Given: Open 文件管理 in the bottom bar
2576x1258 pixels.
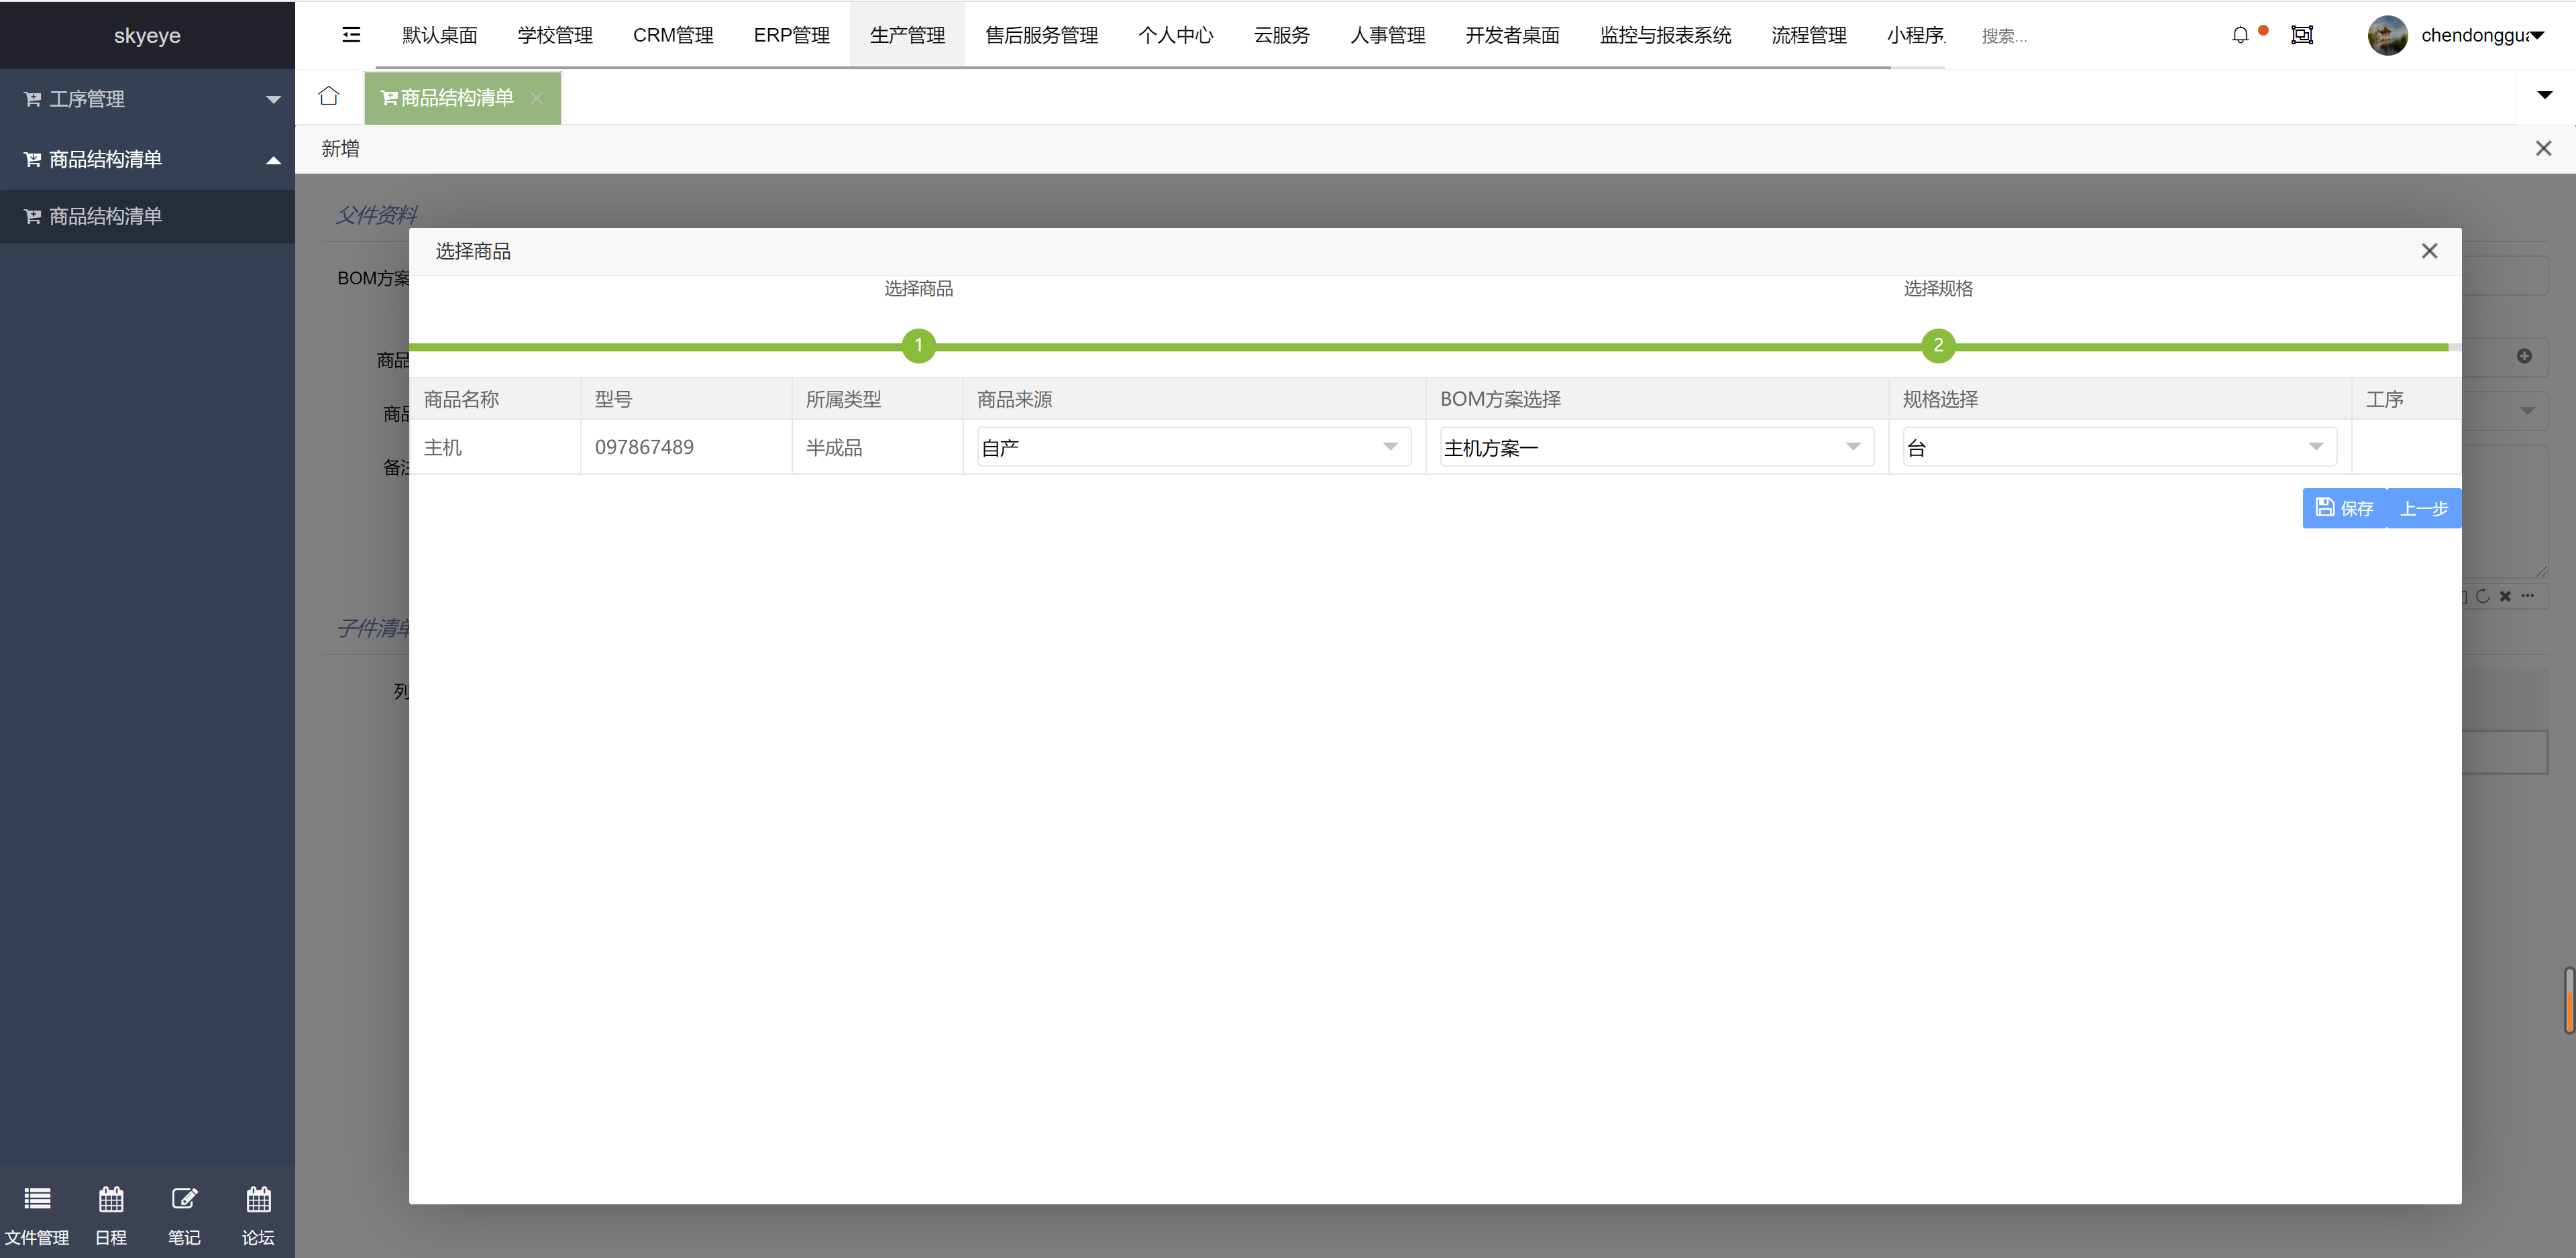Looking at the screenshot, I should pos(37,1215).
